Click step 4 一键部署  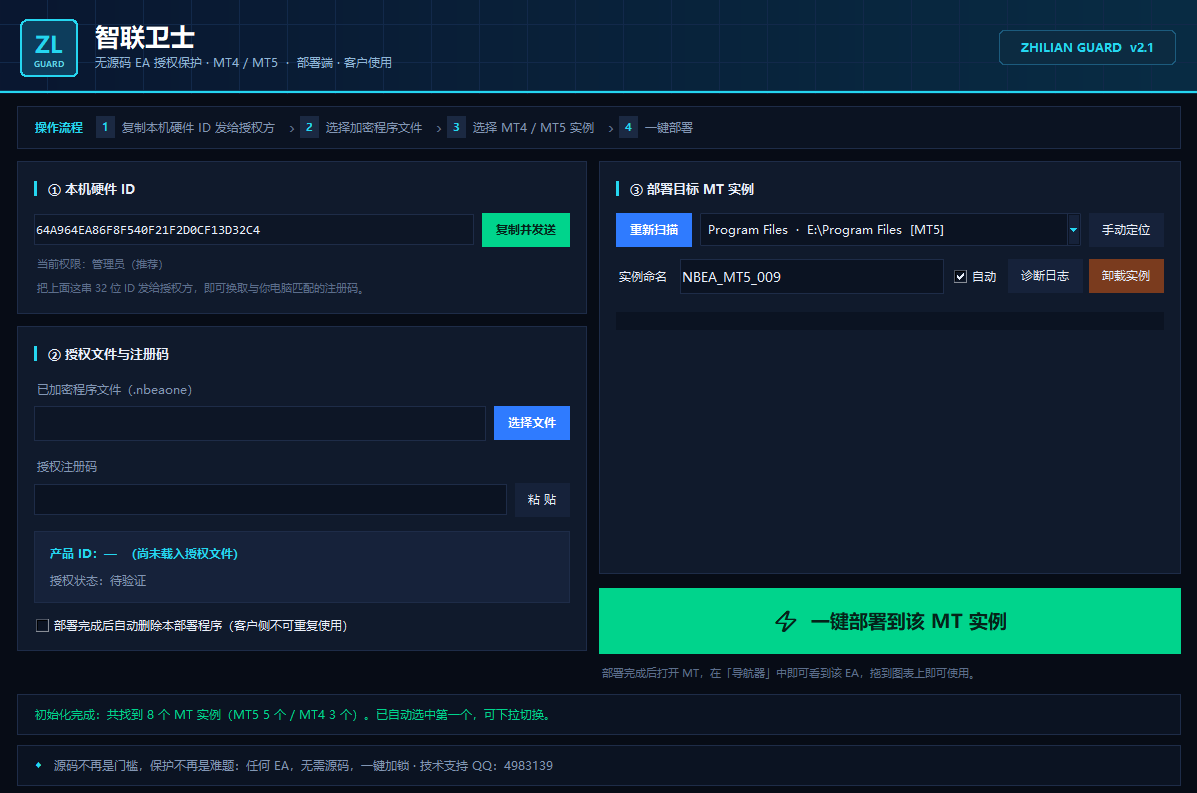(x=657, y=127)
